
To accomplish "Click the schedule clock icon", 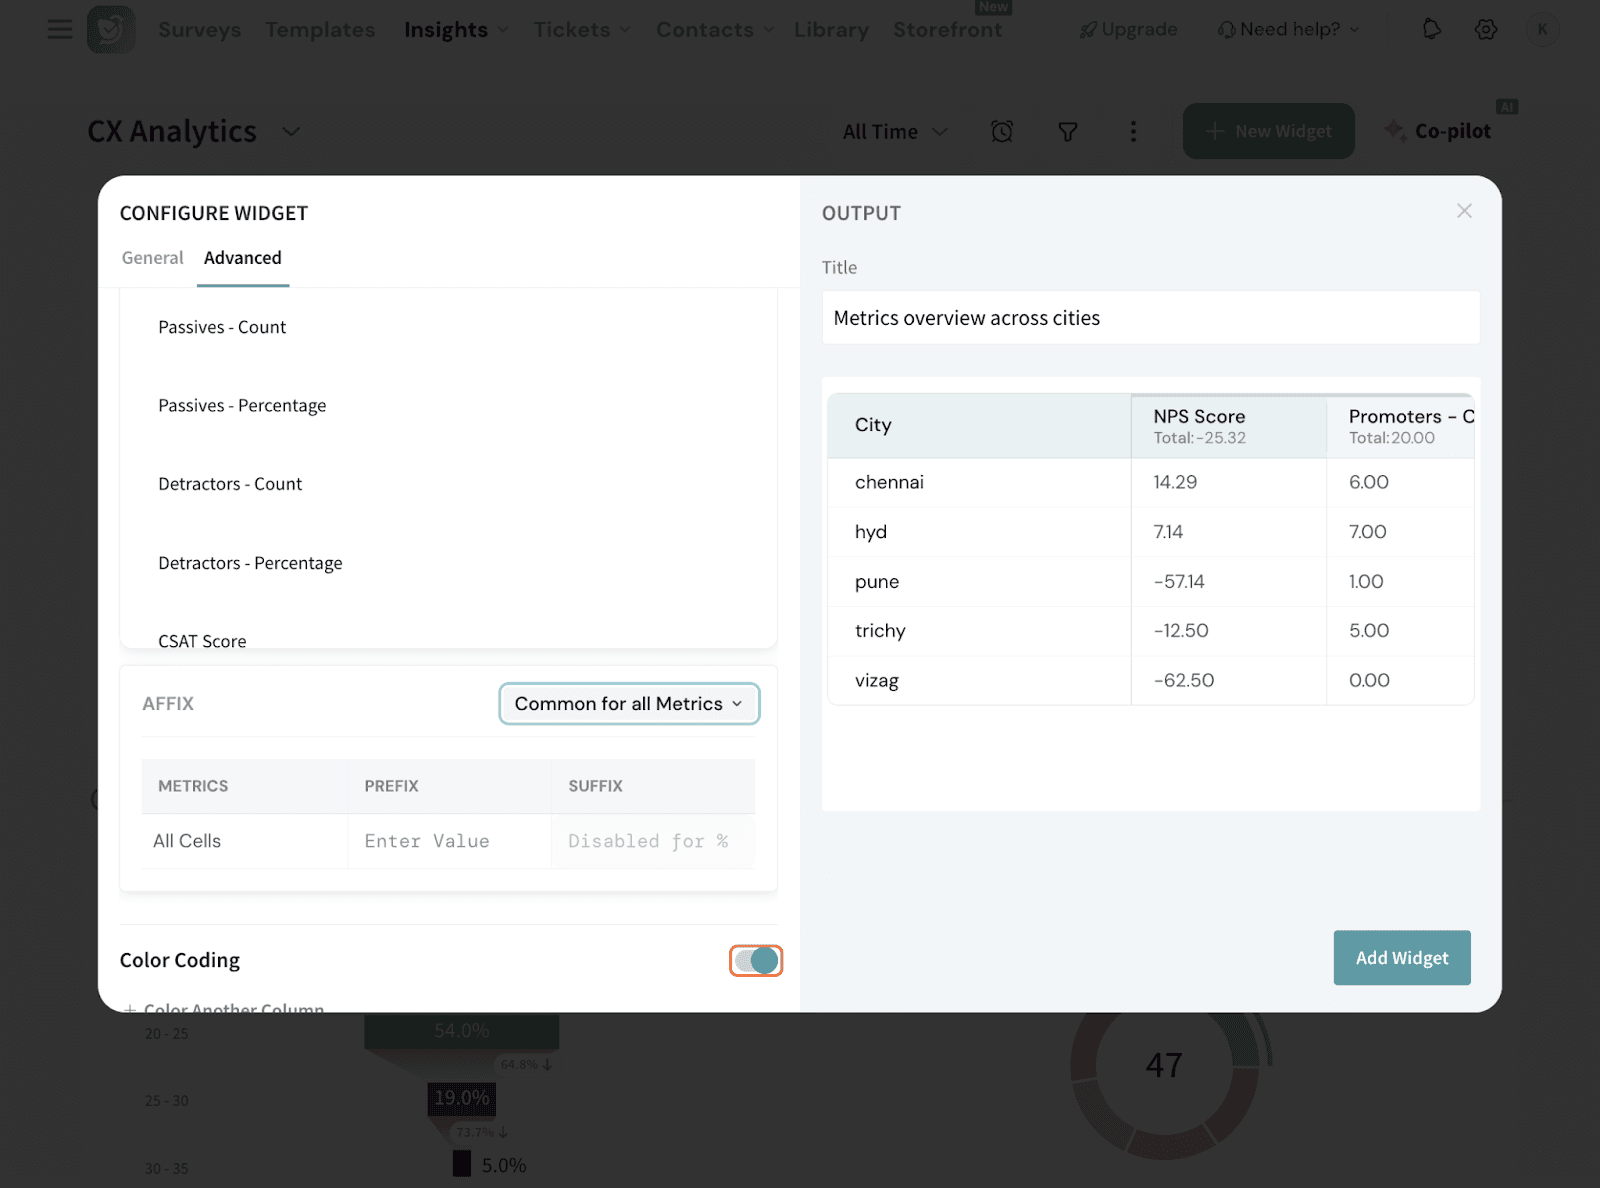I will (x=1002, y=131).
